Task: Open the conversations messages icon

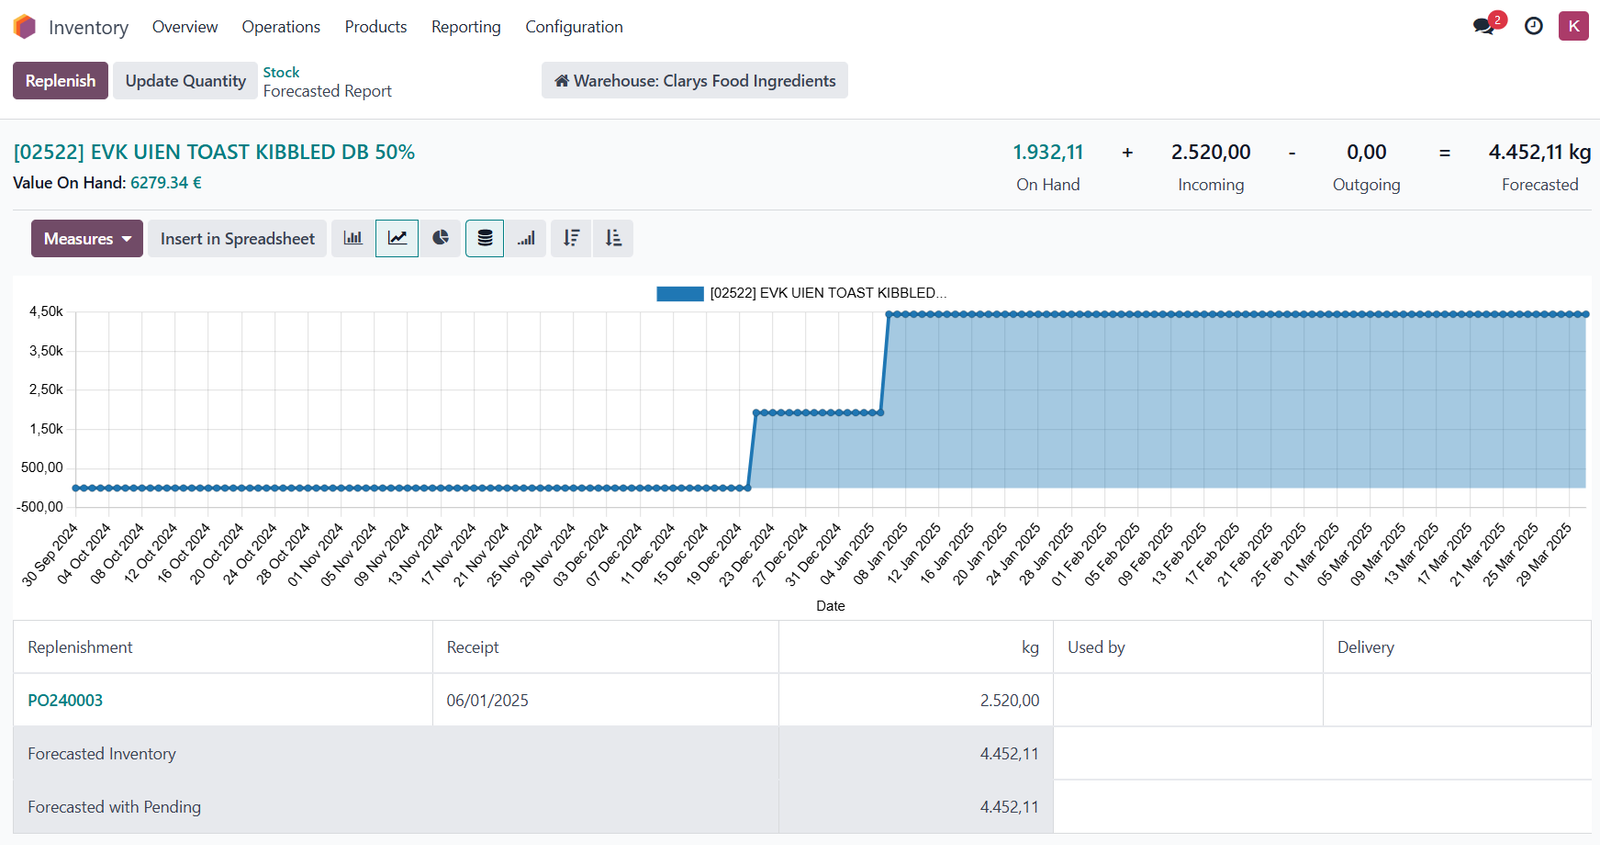Action: (x=1484, y=26)
